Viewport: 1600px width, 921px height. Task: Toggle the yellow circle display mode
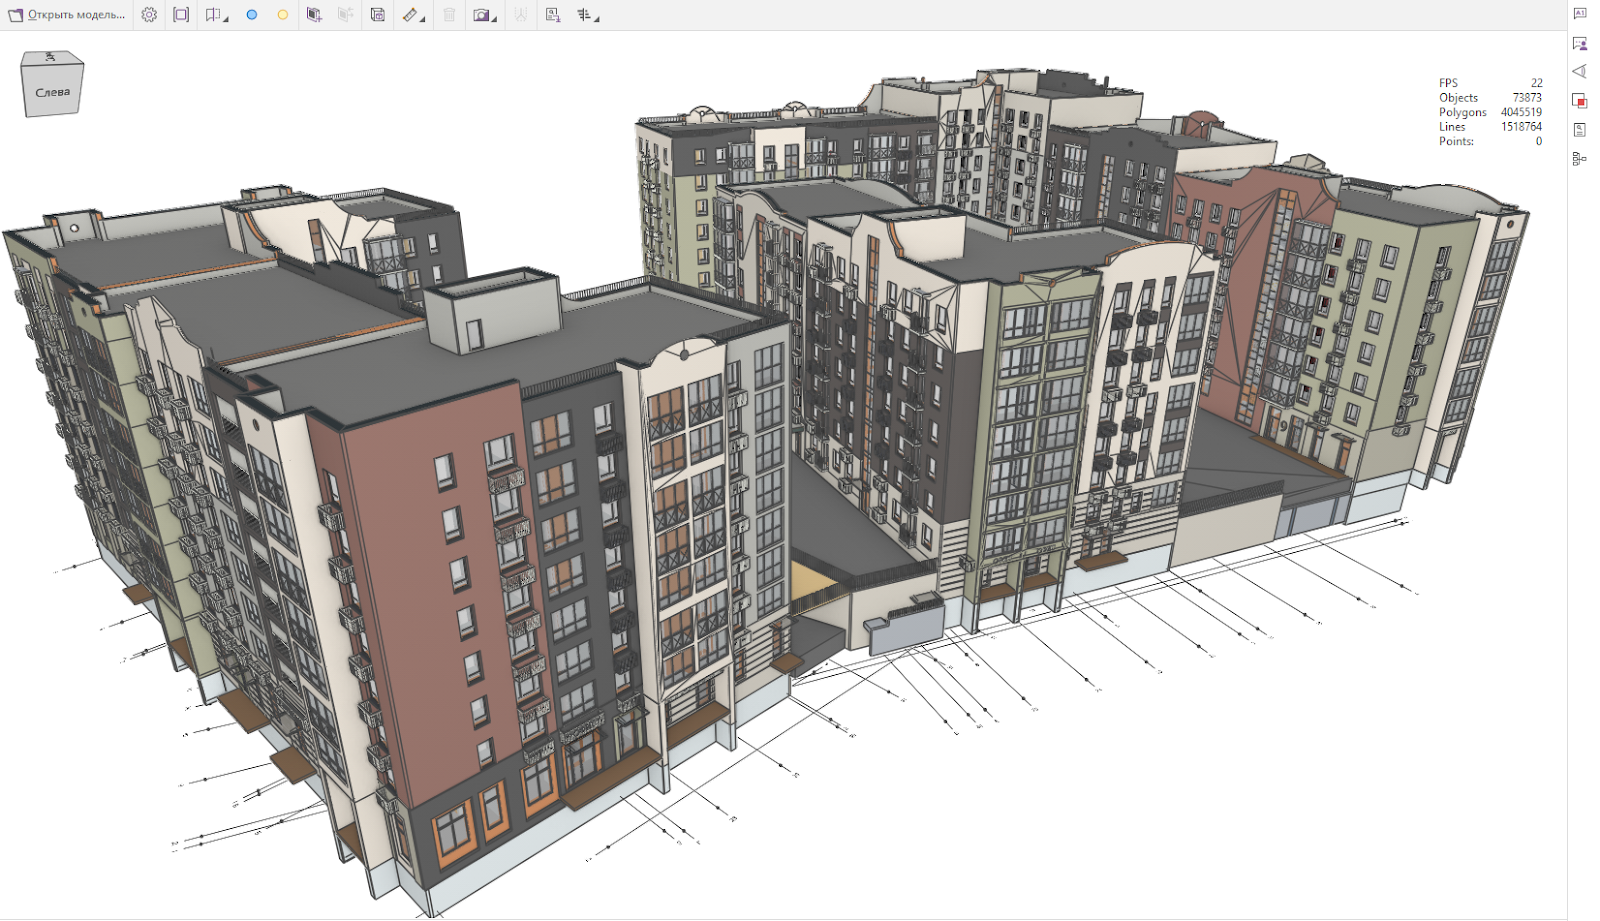283,15
